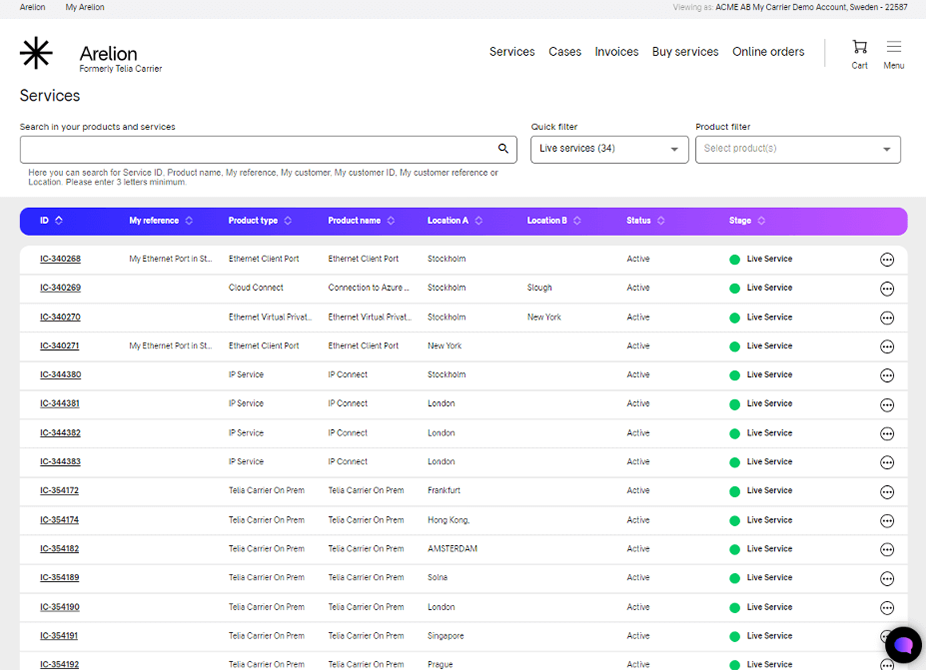
Task: Open more options for IC-344380
Action: coord(886,375)
